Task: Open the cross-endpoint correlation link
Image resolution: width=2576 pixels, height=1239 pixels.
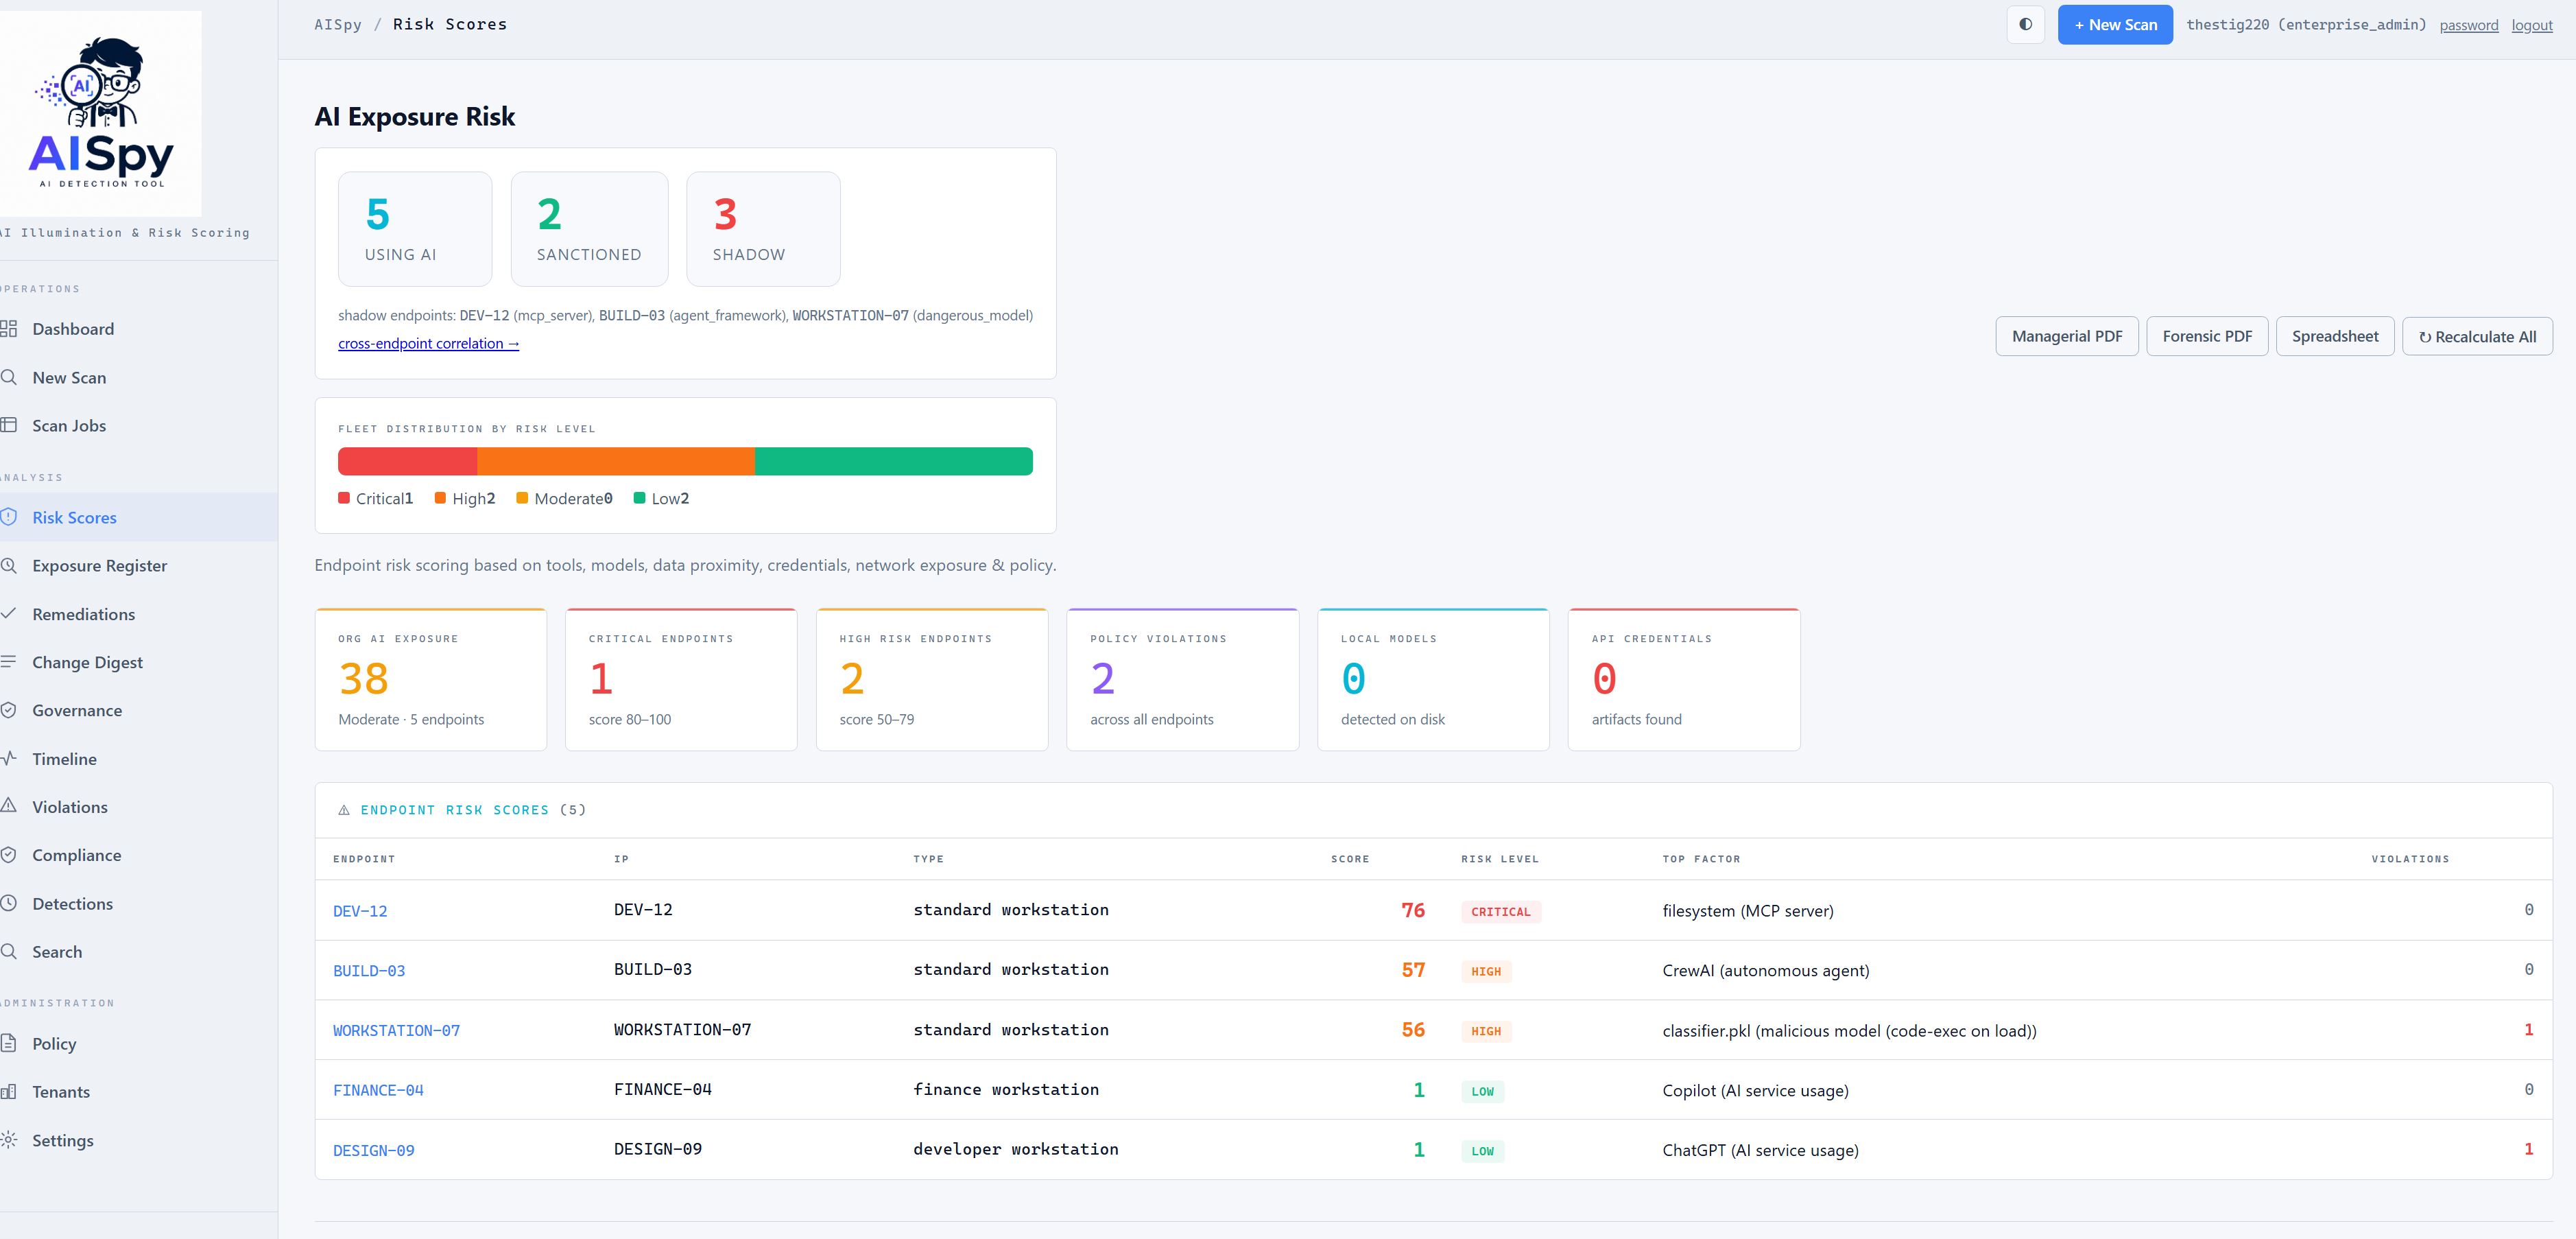Action: pos(428,343)
